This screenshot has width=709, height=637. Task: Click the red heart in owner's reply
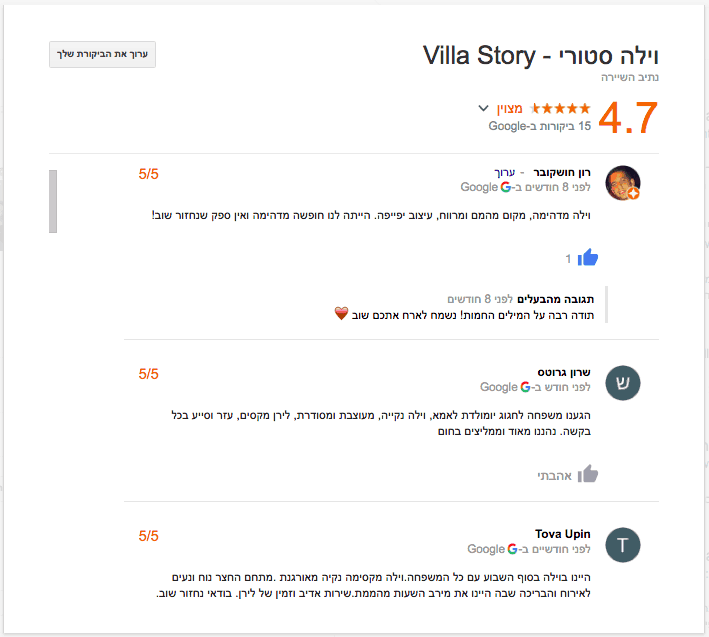(341, 313)
